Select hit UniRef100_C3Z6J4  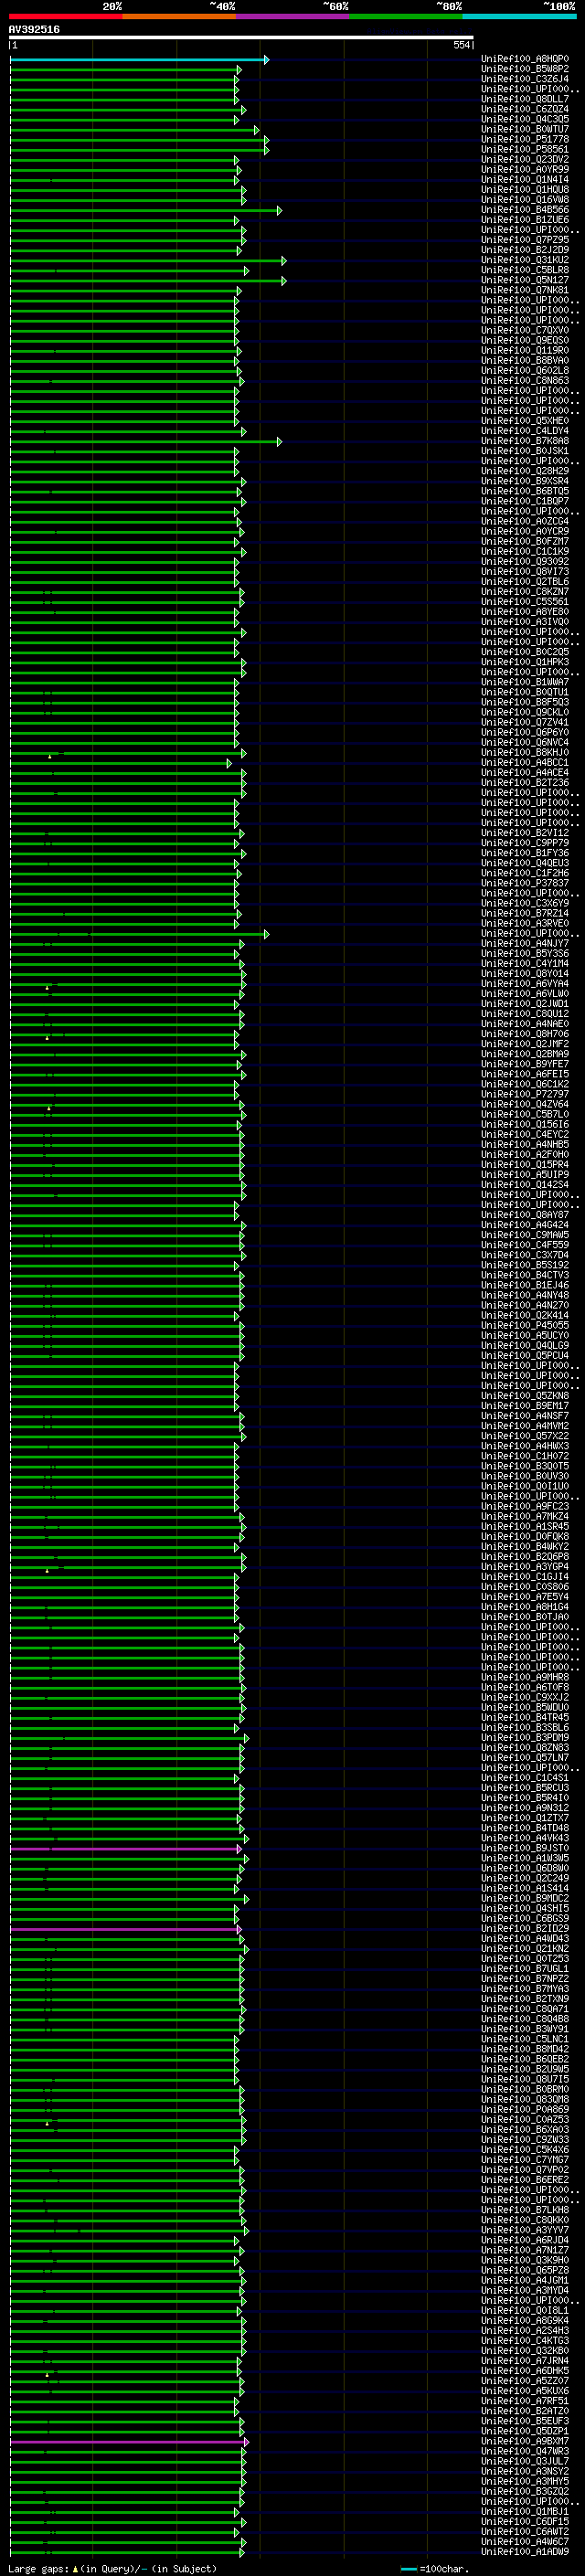(x=525, y=79)
